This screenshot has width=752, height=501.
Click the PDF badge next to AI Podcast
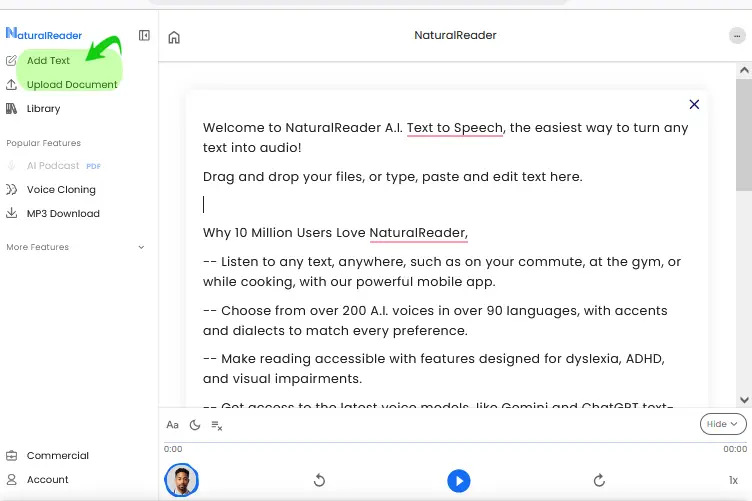(x=94, y=166)
